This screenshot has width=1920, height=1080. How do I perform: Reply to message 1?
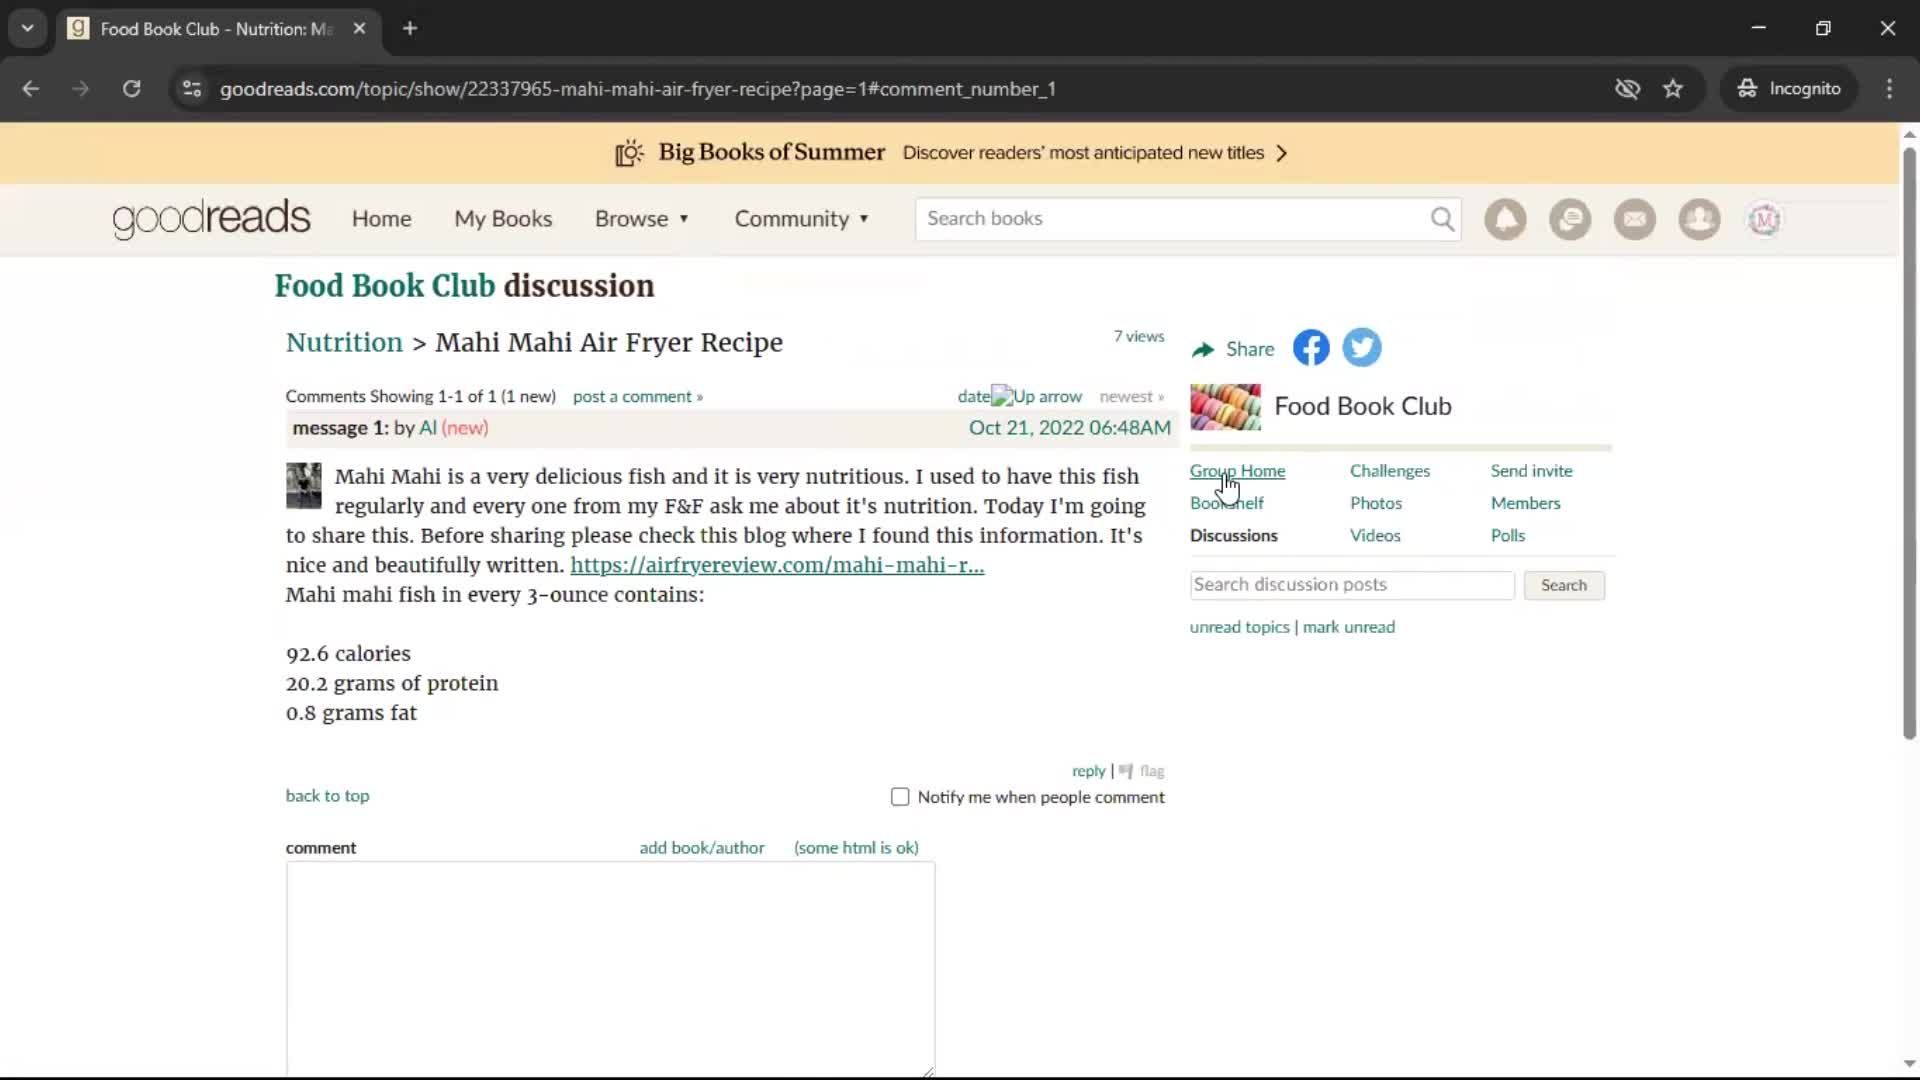(1088, 771)
